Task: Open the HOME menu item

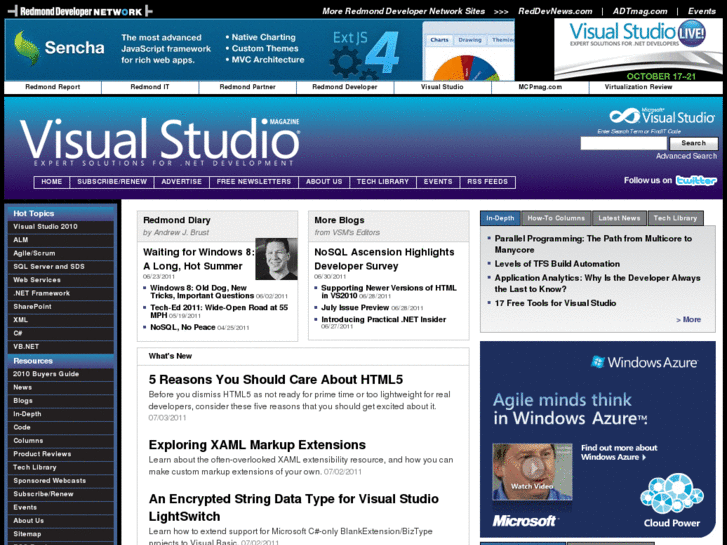Action: pyautogui.click(x=51, y=182)
